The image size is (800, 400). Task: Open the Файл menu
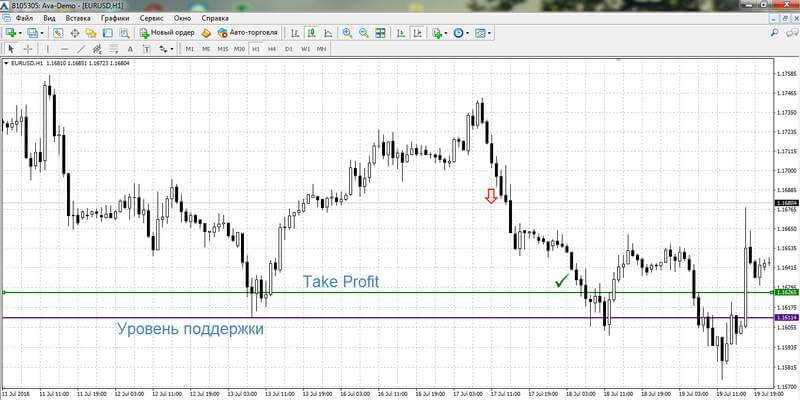pos(24,18)
